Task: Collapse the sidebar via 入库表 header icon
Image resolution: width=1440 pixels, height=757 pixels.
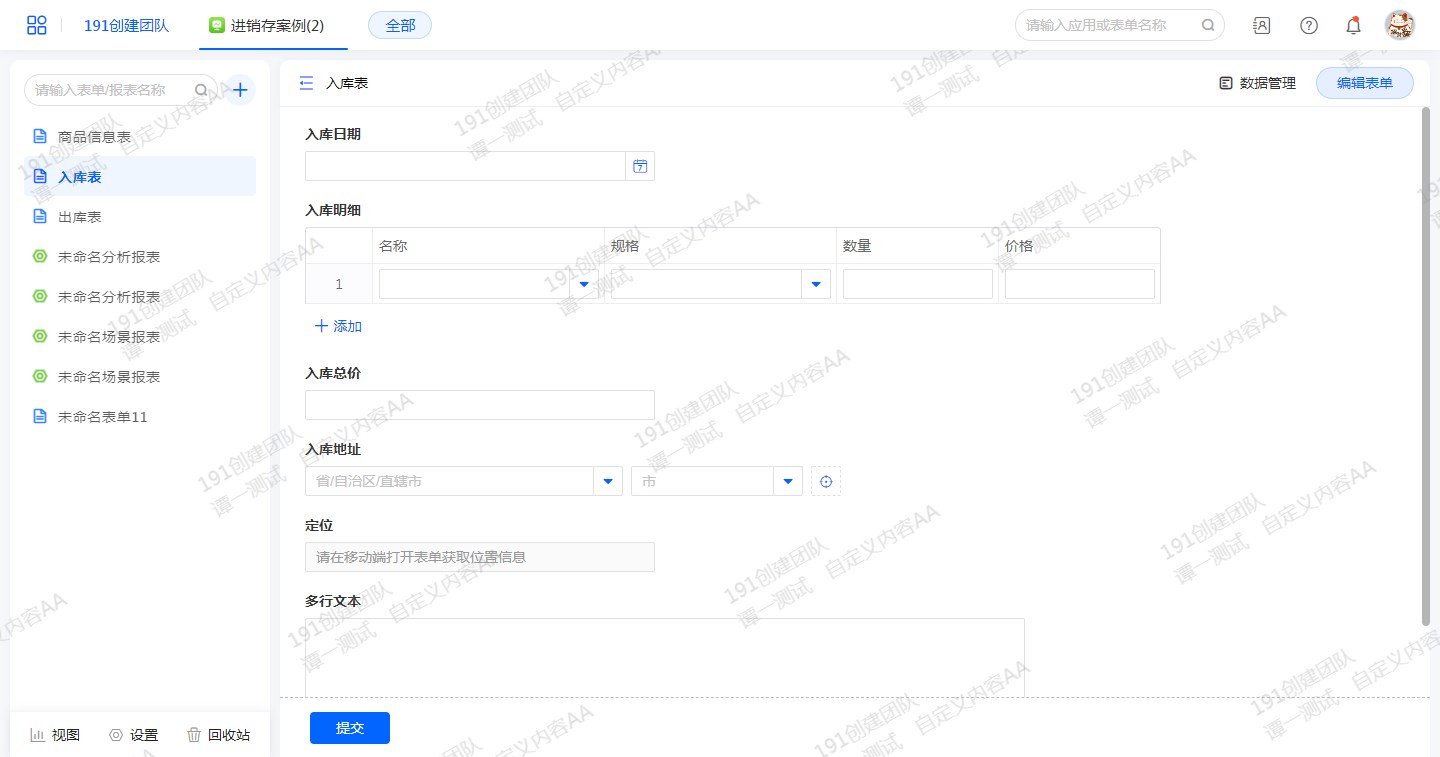Action: (x=307, y=84)
